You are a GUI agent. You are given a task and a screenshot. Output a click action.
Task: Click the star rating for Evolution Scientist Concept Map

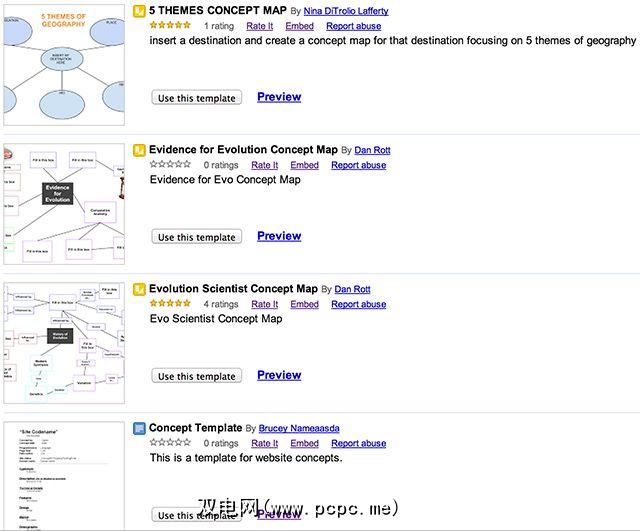[x=170, y=303]
